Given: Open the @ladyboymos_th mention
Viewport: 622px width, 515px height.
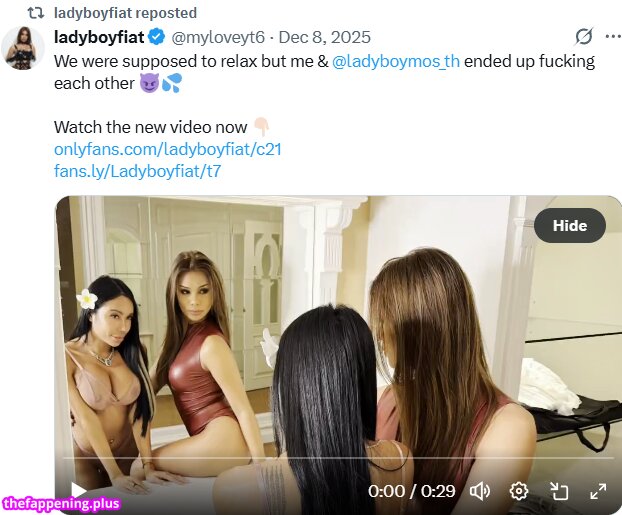Looking at the screenshot, I should 395,61.
